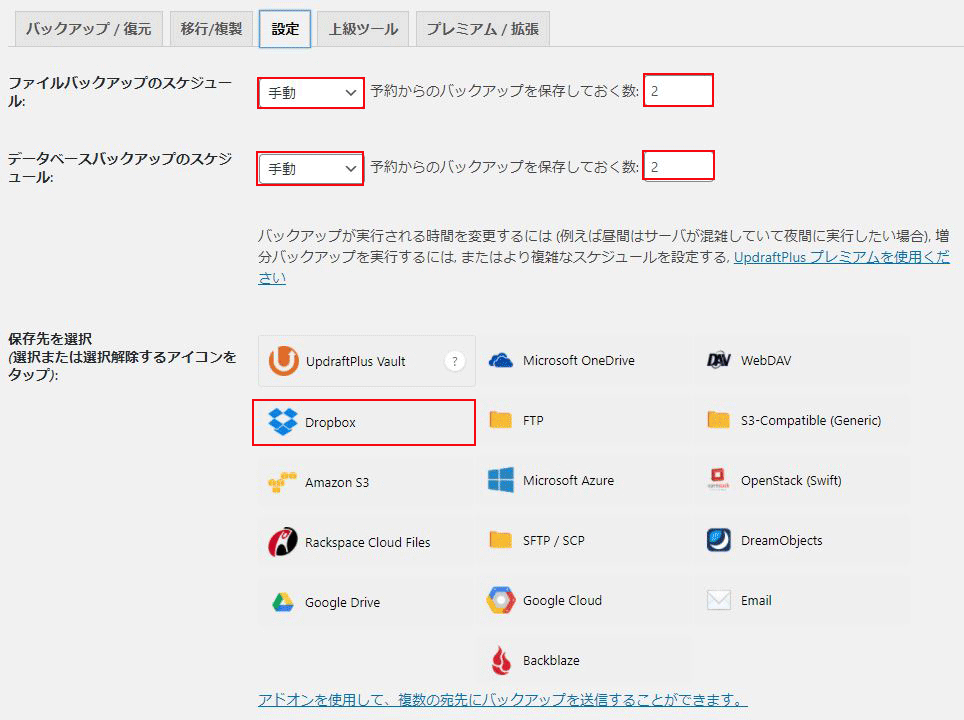Select the Dropbox storage icon
This screenshot has height=720, width=964.
click(283, 422)
